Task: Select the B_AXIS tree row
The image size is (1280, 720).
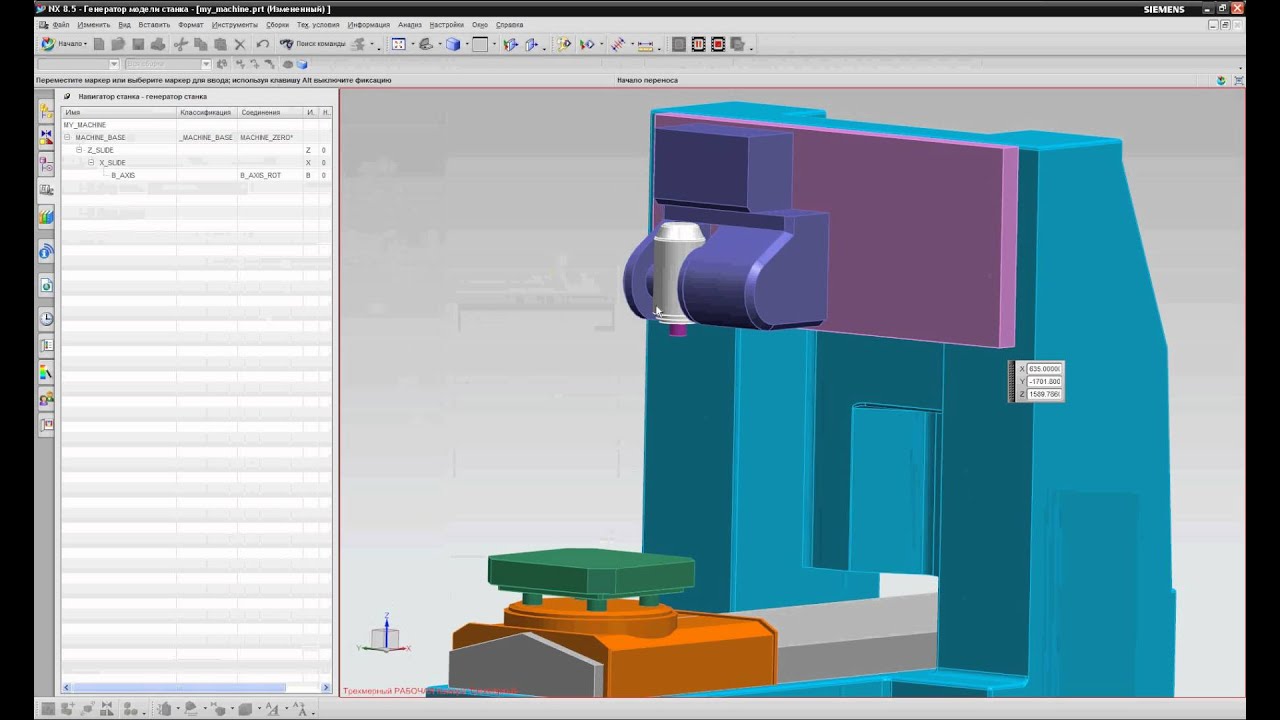Action: click(x=196, y=175)
